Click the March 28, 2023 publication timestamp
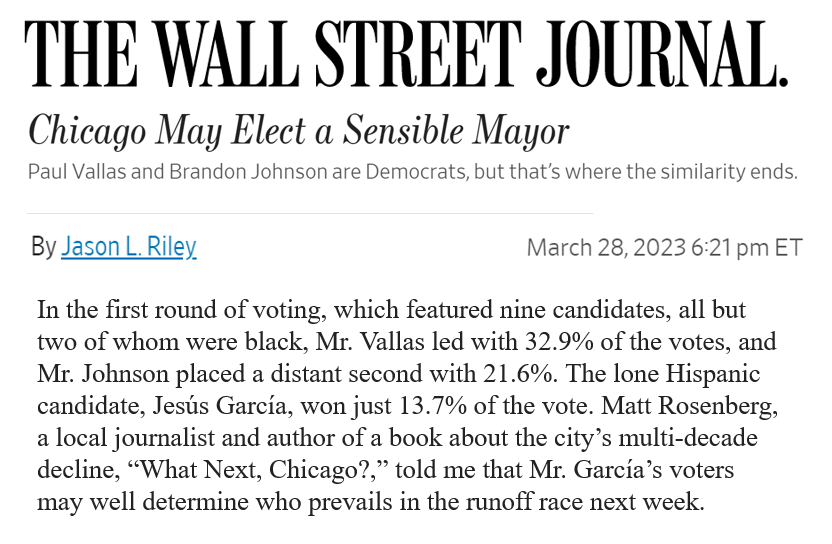Image resolution: width=832 pixels, height=544 pixels. click(x=664, y=247)
